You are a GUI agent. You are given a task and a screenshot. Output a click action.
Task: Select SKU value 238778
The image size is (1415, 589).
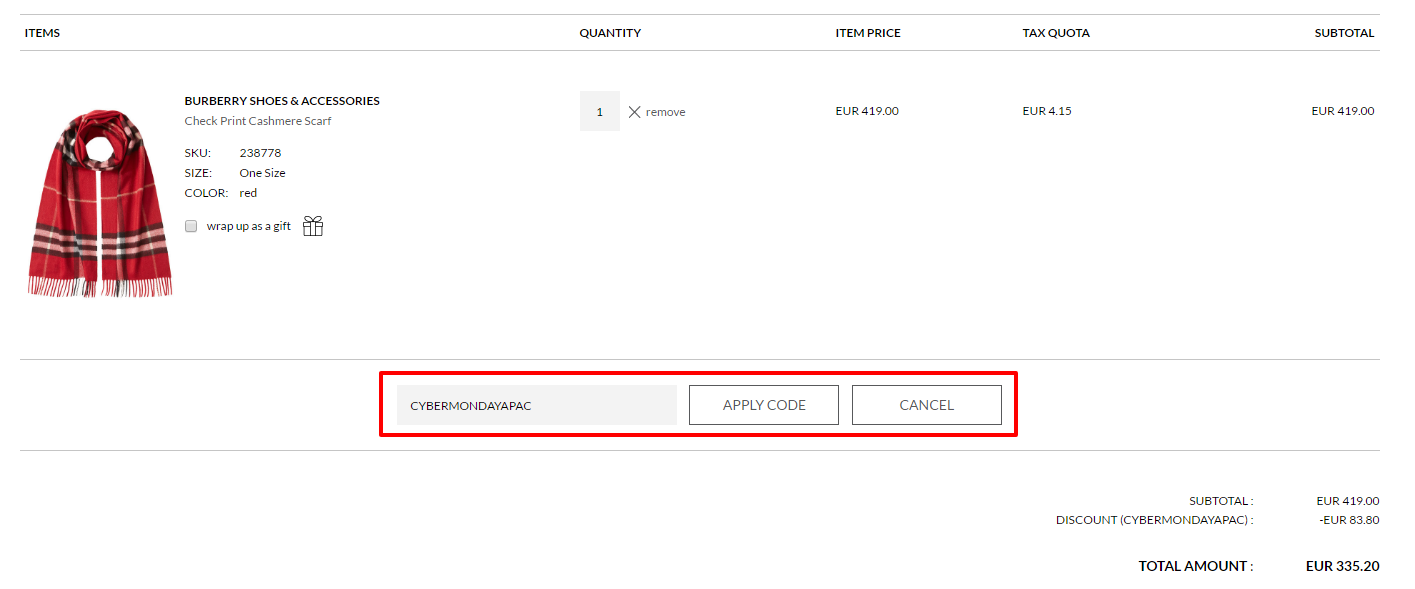click(x=260, y=153)
